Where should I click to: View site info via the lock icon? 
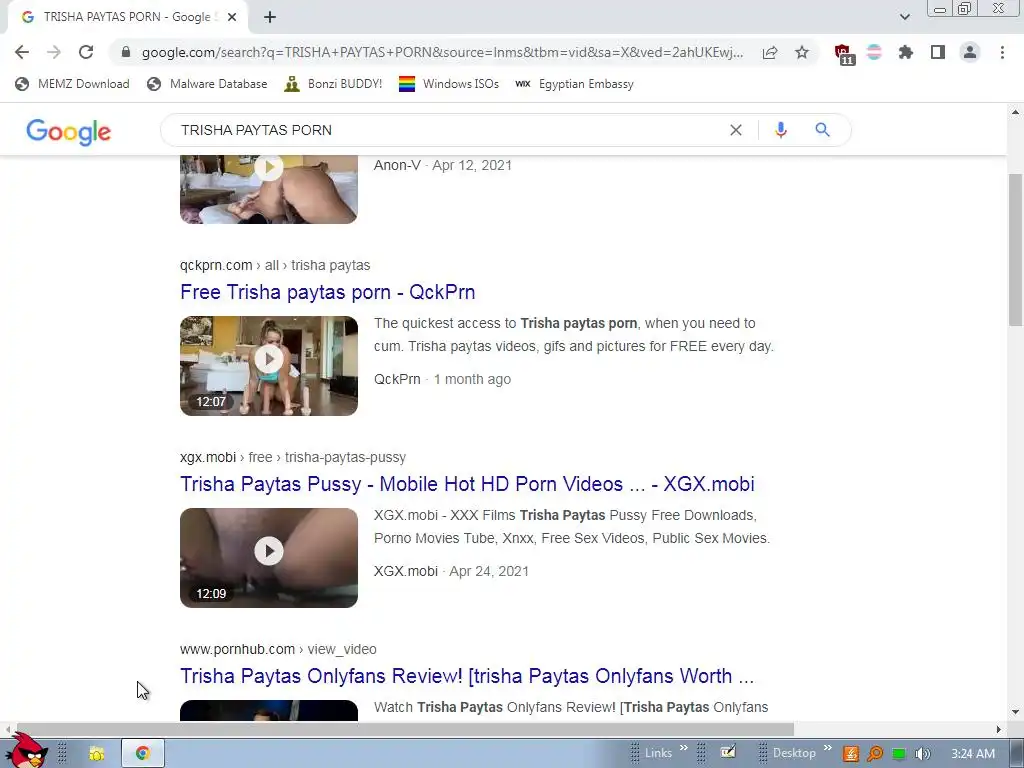(x=126, y=52)
